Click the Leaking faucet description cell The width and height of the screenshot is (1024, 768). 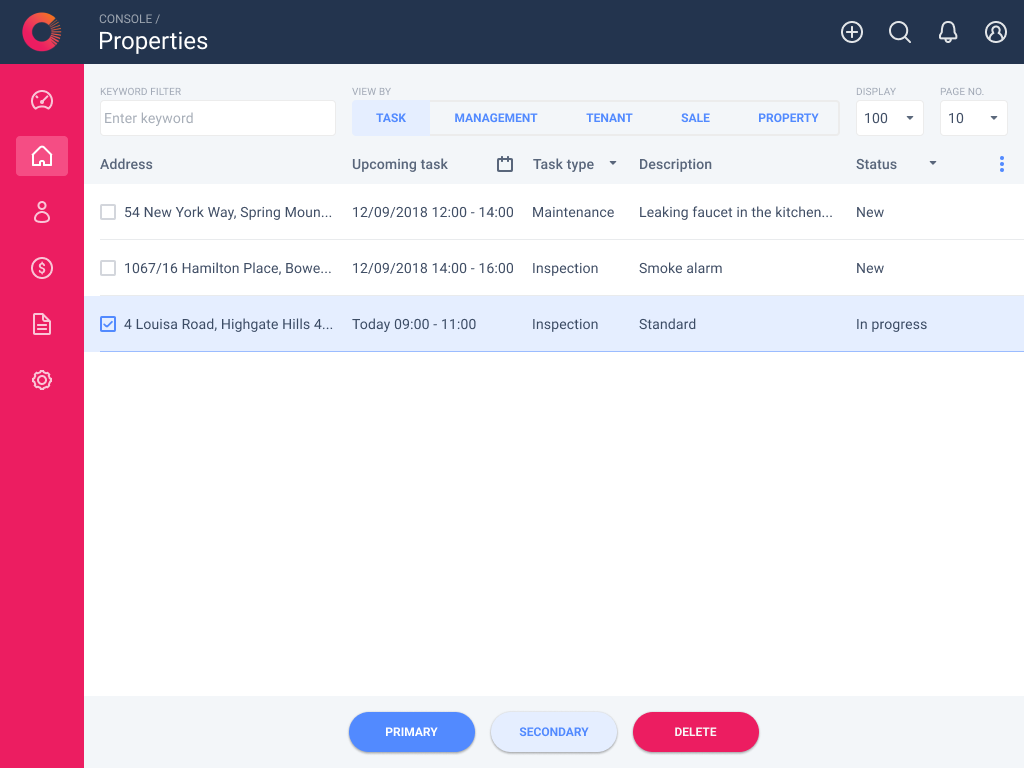point(735,212)
